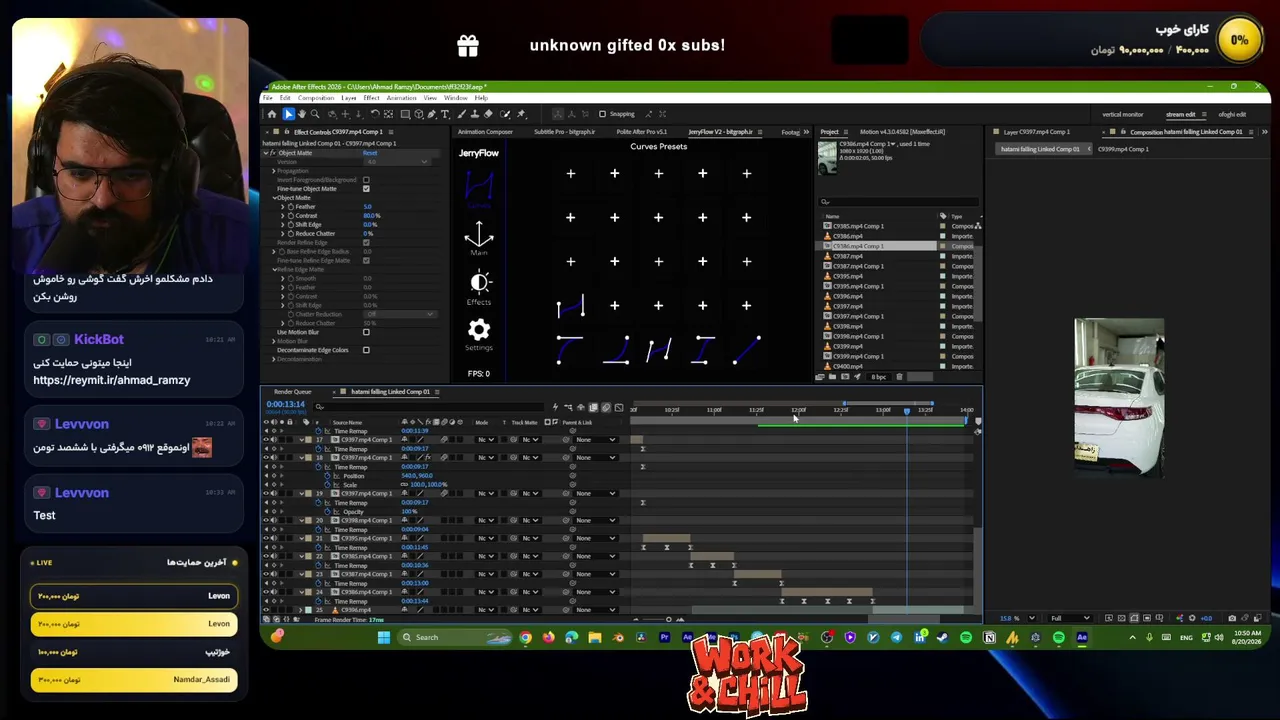Expand the Decontamination group
1280x720 pixels.
point(274,359)
